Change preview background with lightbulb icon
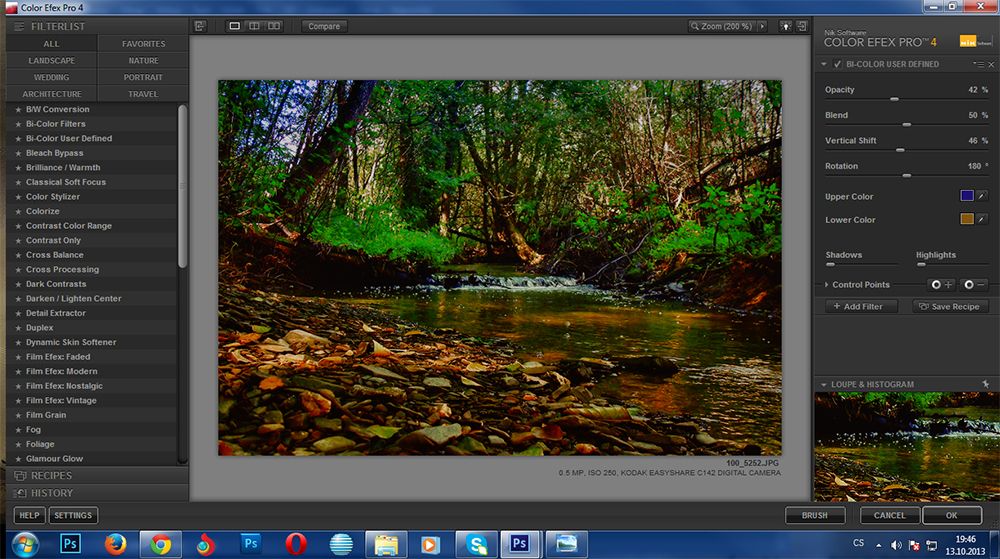Image resolution: width=1000 pixels, height=559 pixels. [786, 26]
